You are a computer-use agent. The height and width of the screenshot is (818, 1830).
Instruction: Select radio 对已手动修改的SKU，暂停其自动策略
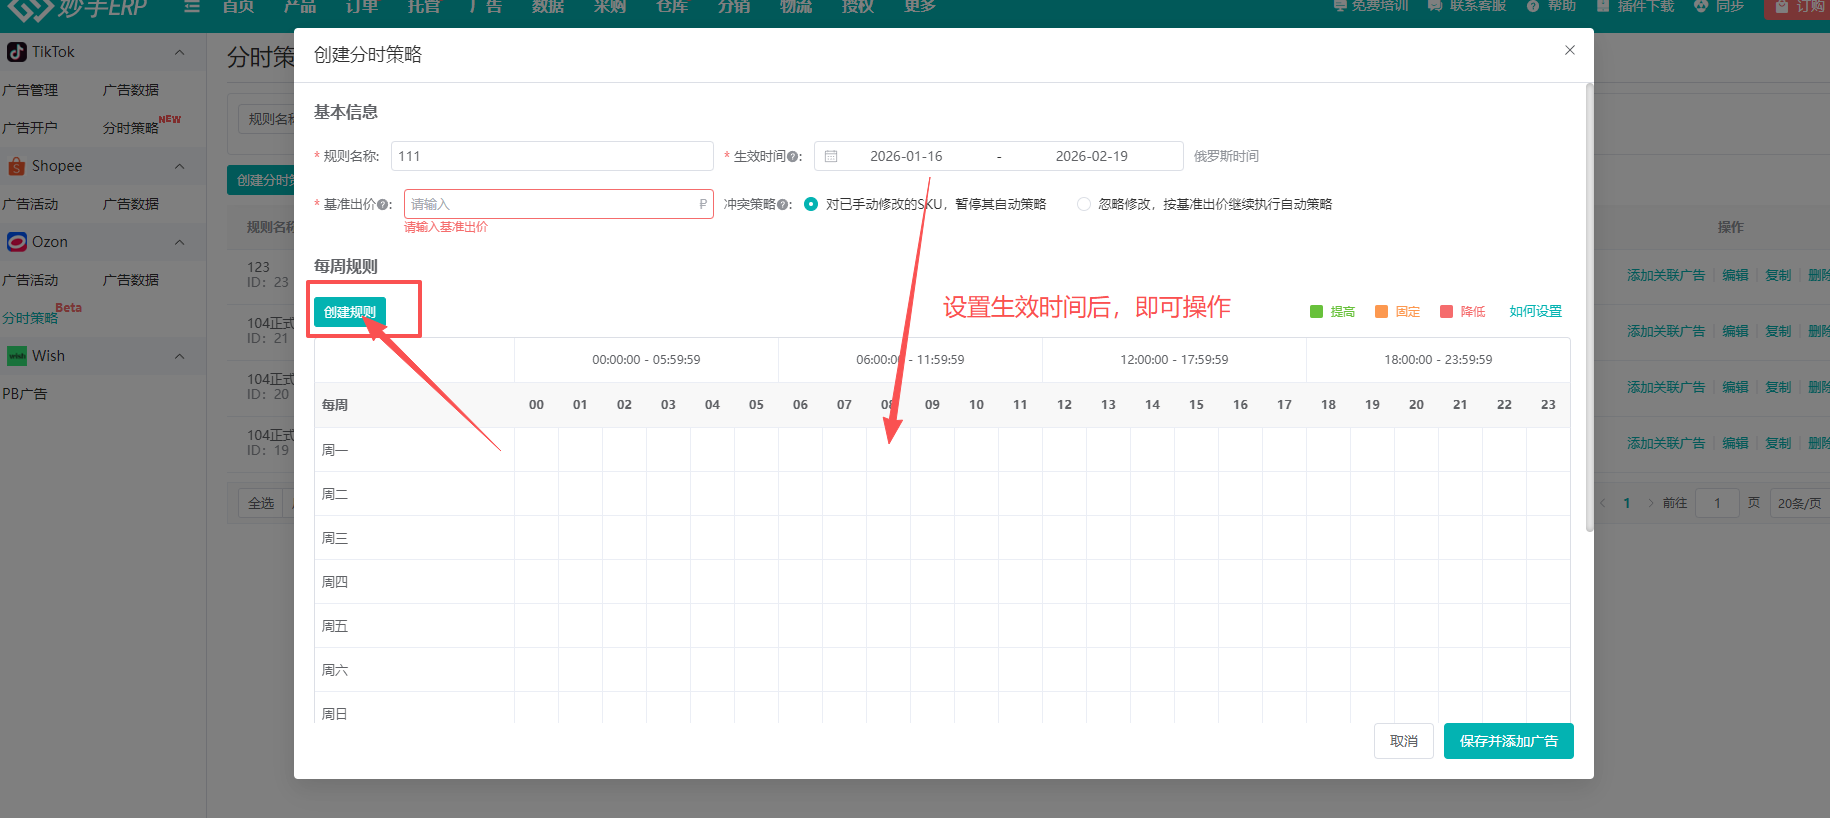[811, 204]
